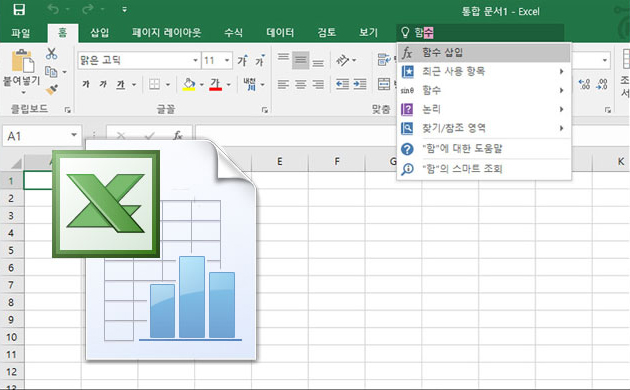Expand the 논리 functions submenu
The height and width of the screenshot is (390, 630).
click(484, 109)
